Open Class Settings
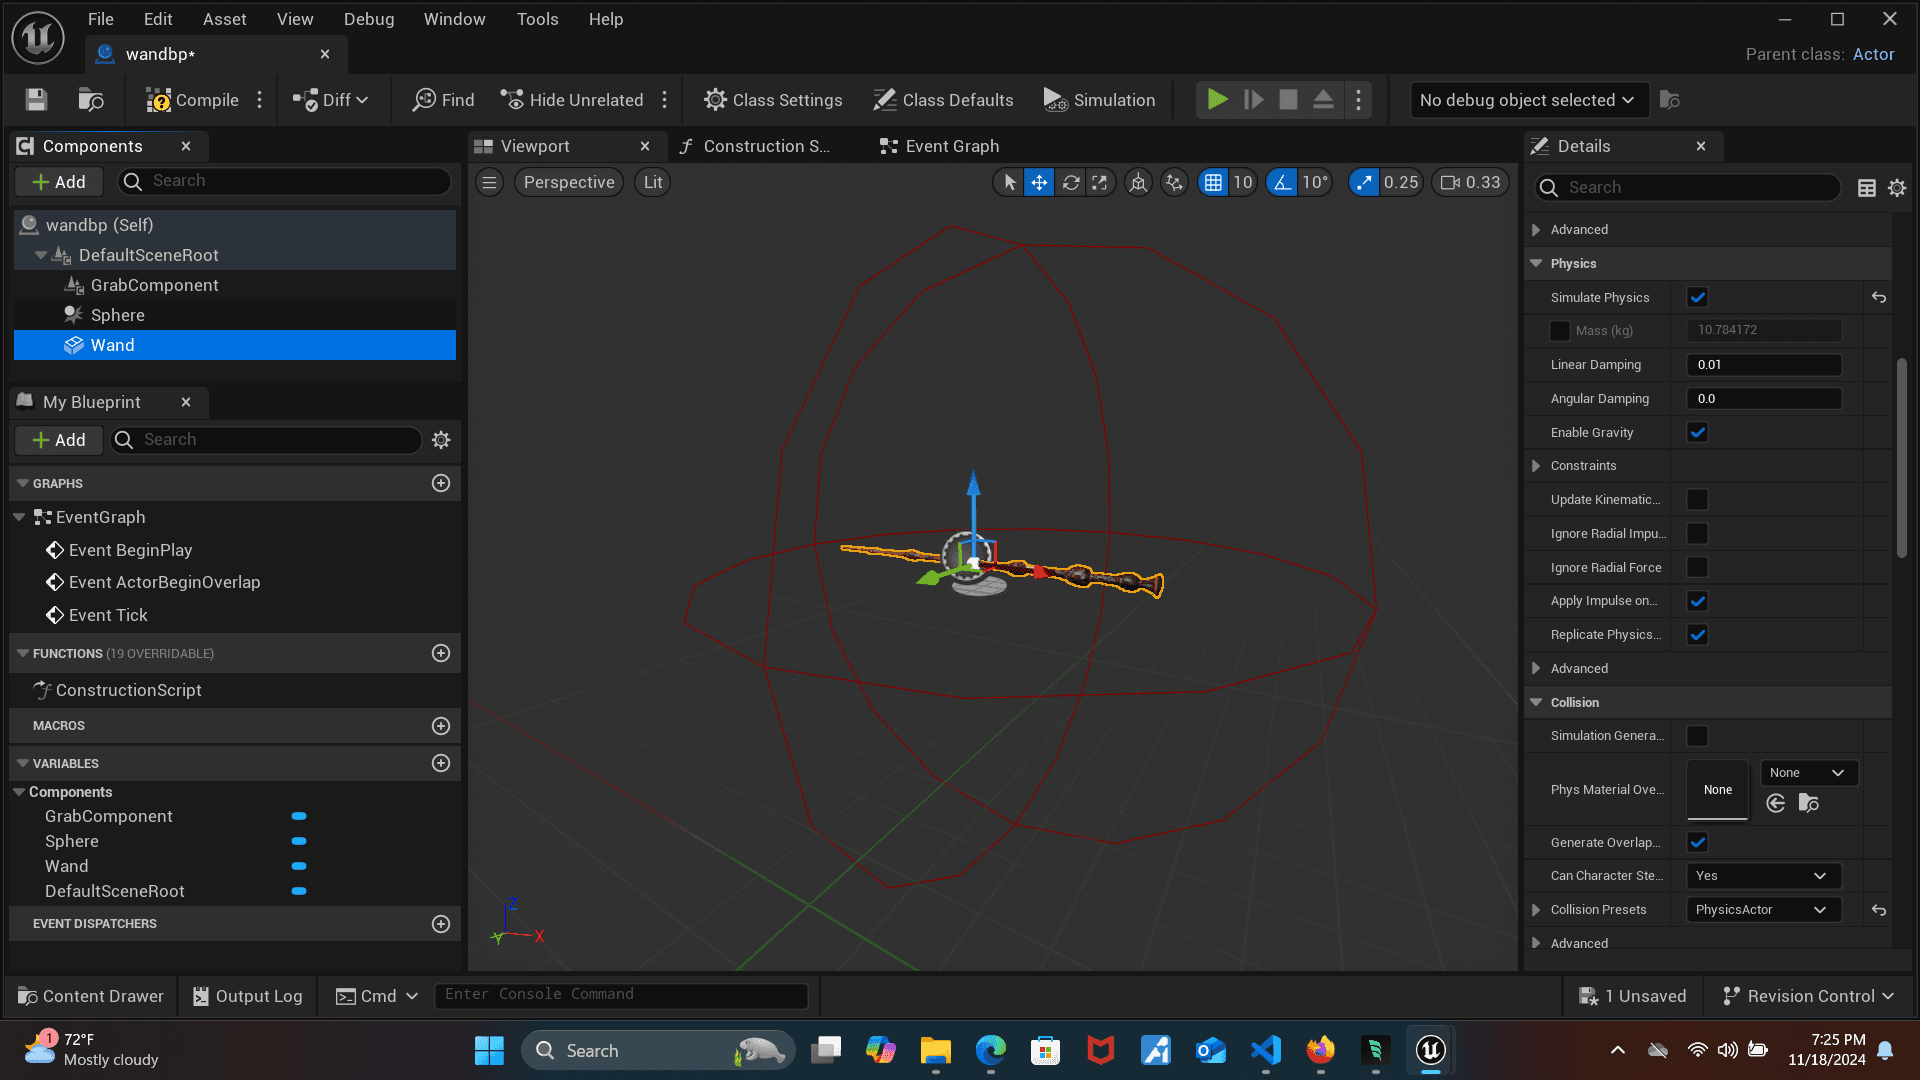 [773, 100]
